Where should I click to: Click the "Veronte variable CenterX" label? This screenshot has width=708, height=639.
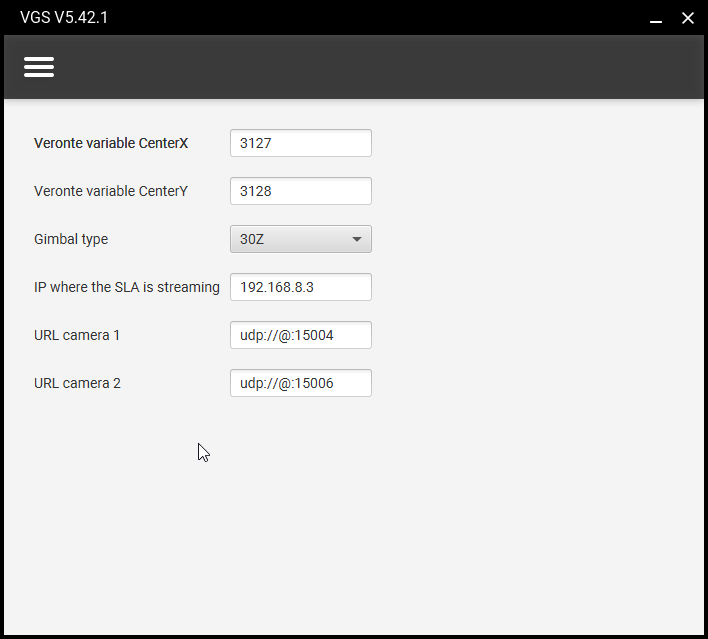coord(111,143)
